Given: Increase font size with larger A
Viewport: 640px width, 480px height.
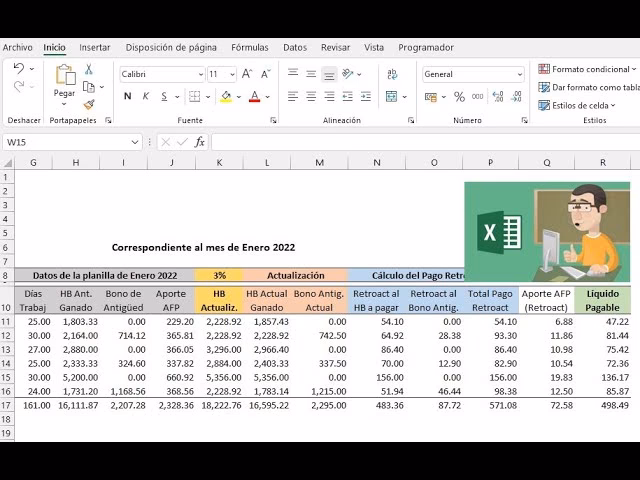Looking at the screenshot, I should [x=247, y=74].
